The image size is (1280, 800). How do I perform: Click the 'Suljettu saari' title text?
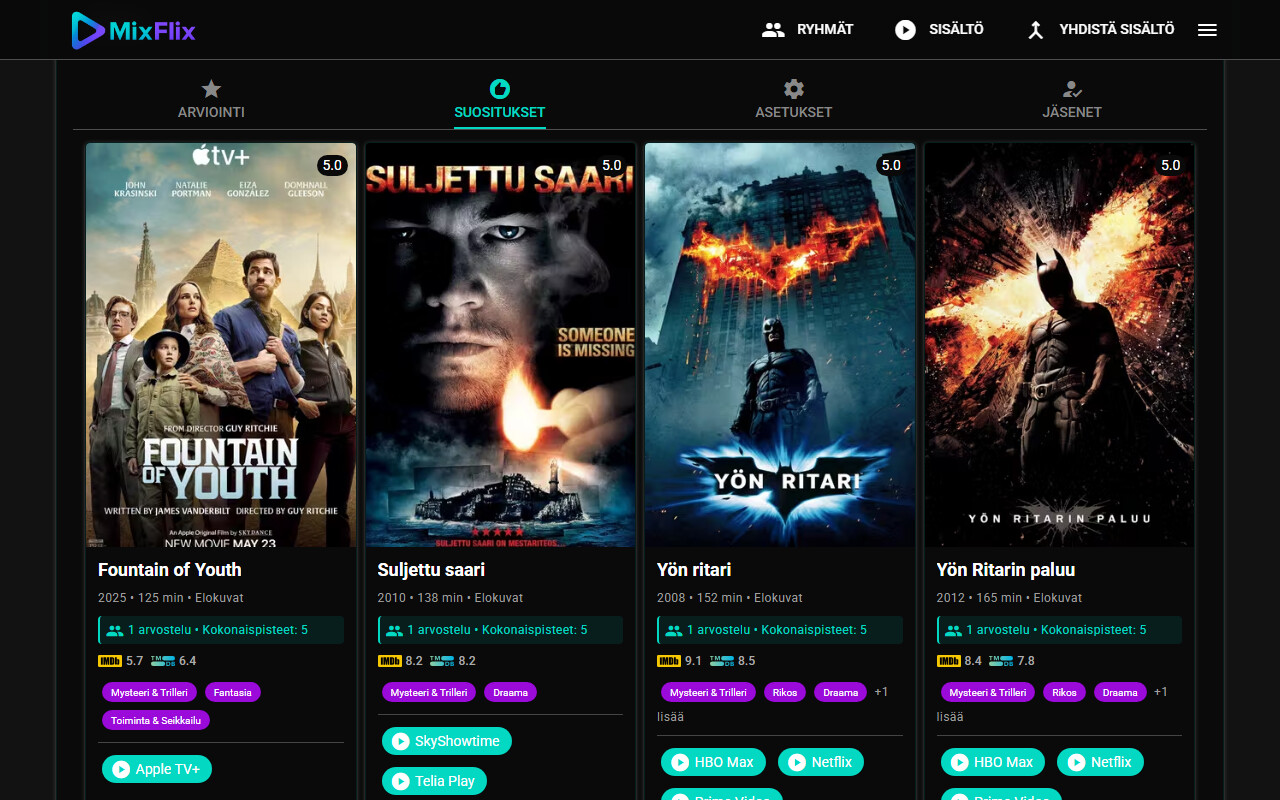point(432,570)
